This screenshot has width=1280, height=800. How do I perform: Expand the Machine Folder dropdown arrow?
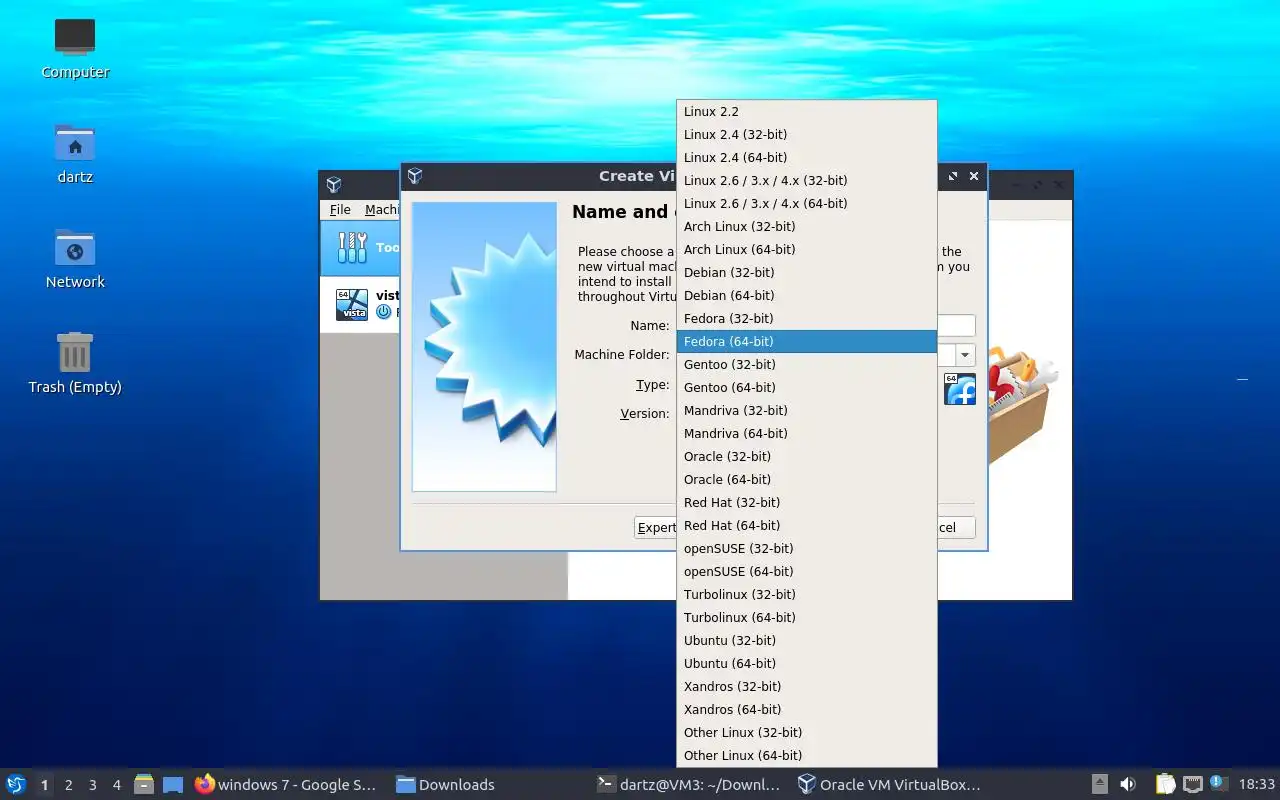(965, 355)
